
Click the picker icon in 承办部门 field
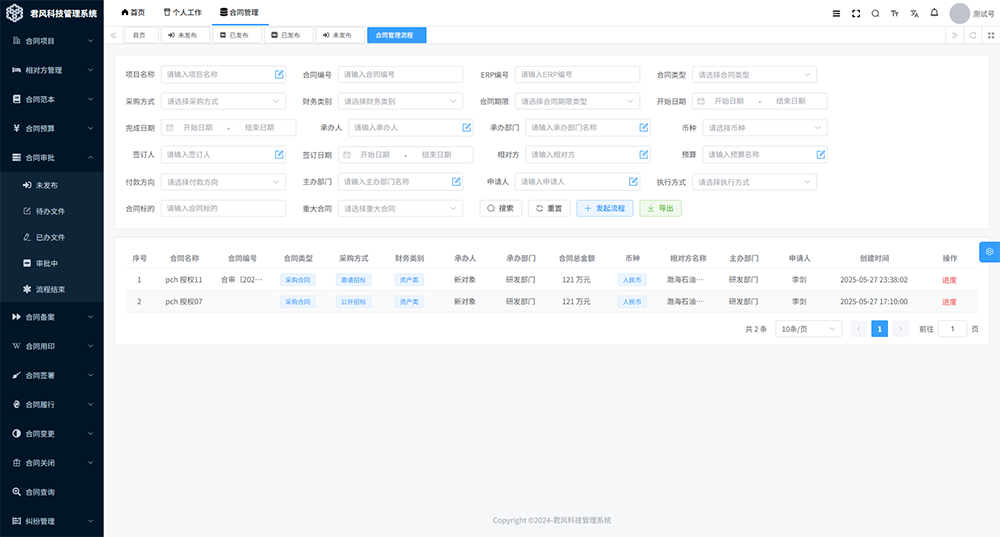point(643,128)
